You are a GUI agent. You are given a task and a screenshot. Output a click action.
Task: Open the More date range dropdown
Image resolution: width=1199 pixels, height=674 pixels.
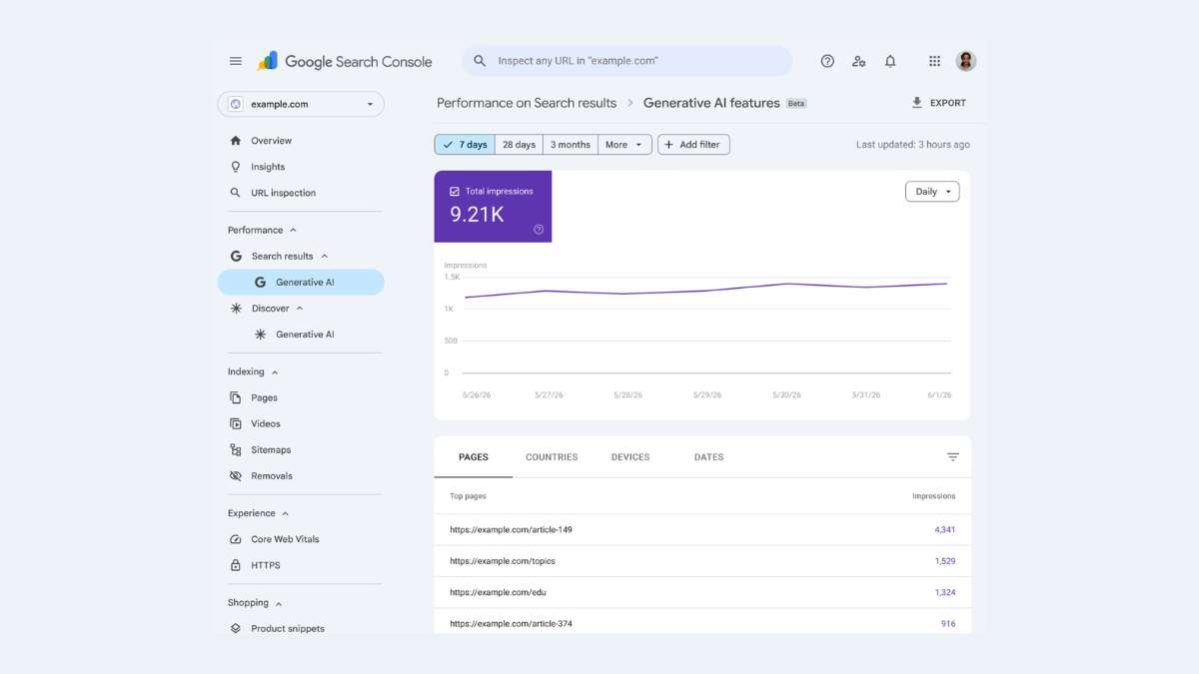point(624,145)
